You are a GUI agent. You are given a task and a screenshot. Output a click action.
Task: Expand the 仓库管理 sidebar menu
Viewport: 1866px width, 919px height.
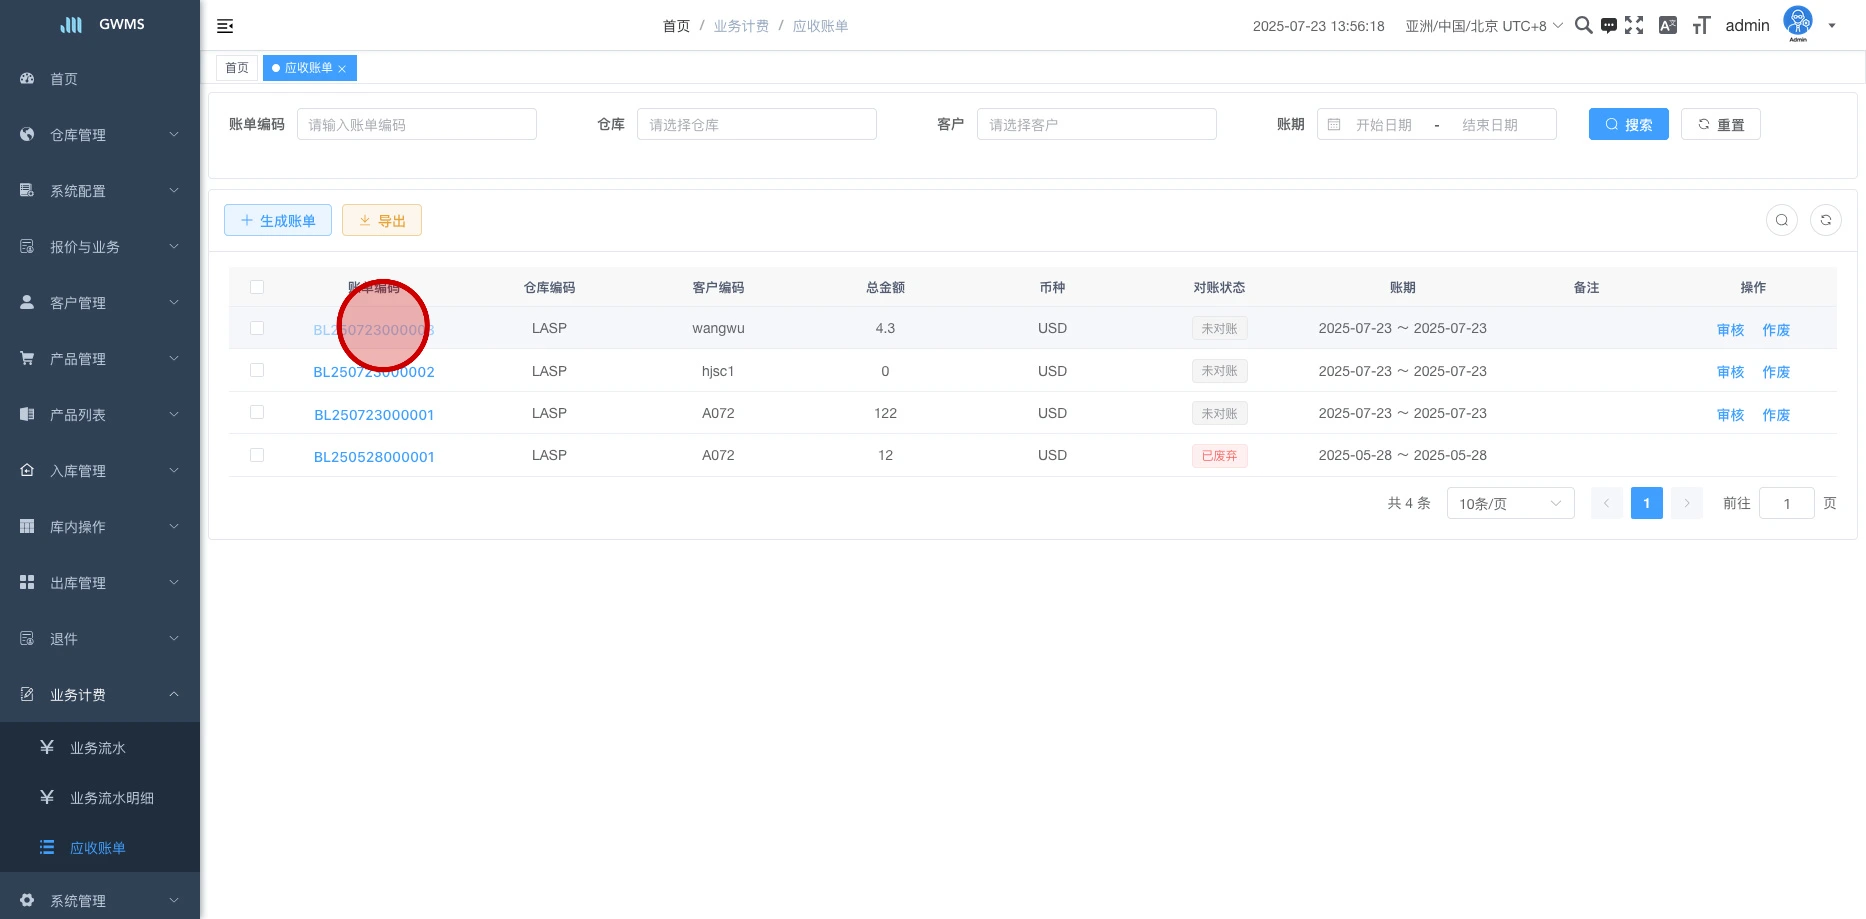tap(100, 135)
